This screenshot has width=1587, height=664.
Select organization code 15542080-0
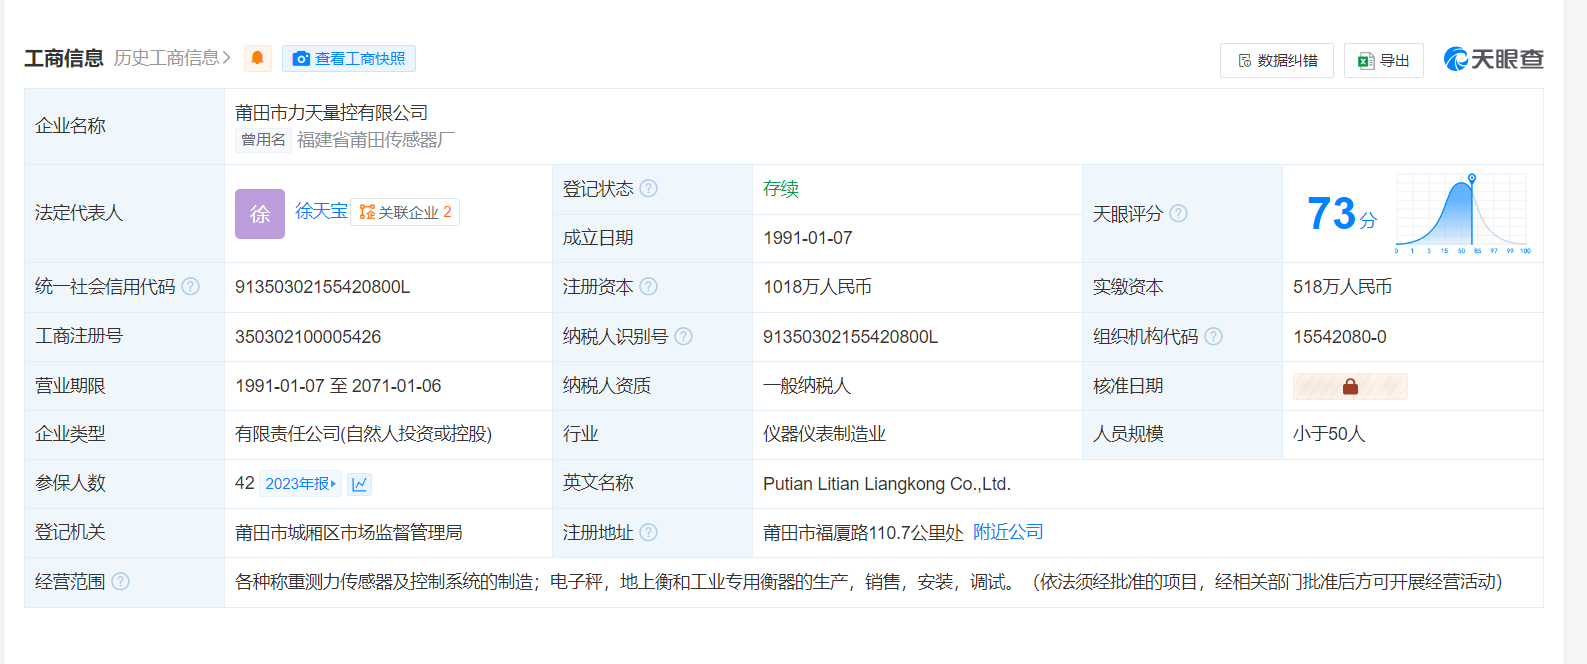coord(1340,337)
